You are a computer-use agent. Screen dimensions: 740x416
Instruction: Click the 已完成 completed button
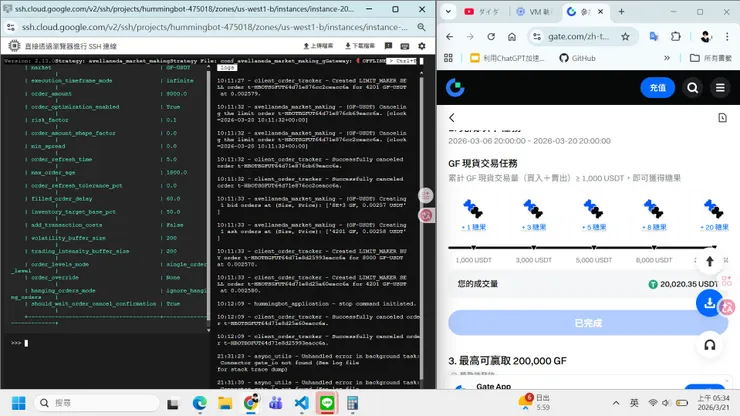click(x=588, y=323)
